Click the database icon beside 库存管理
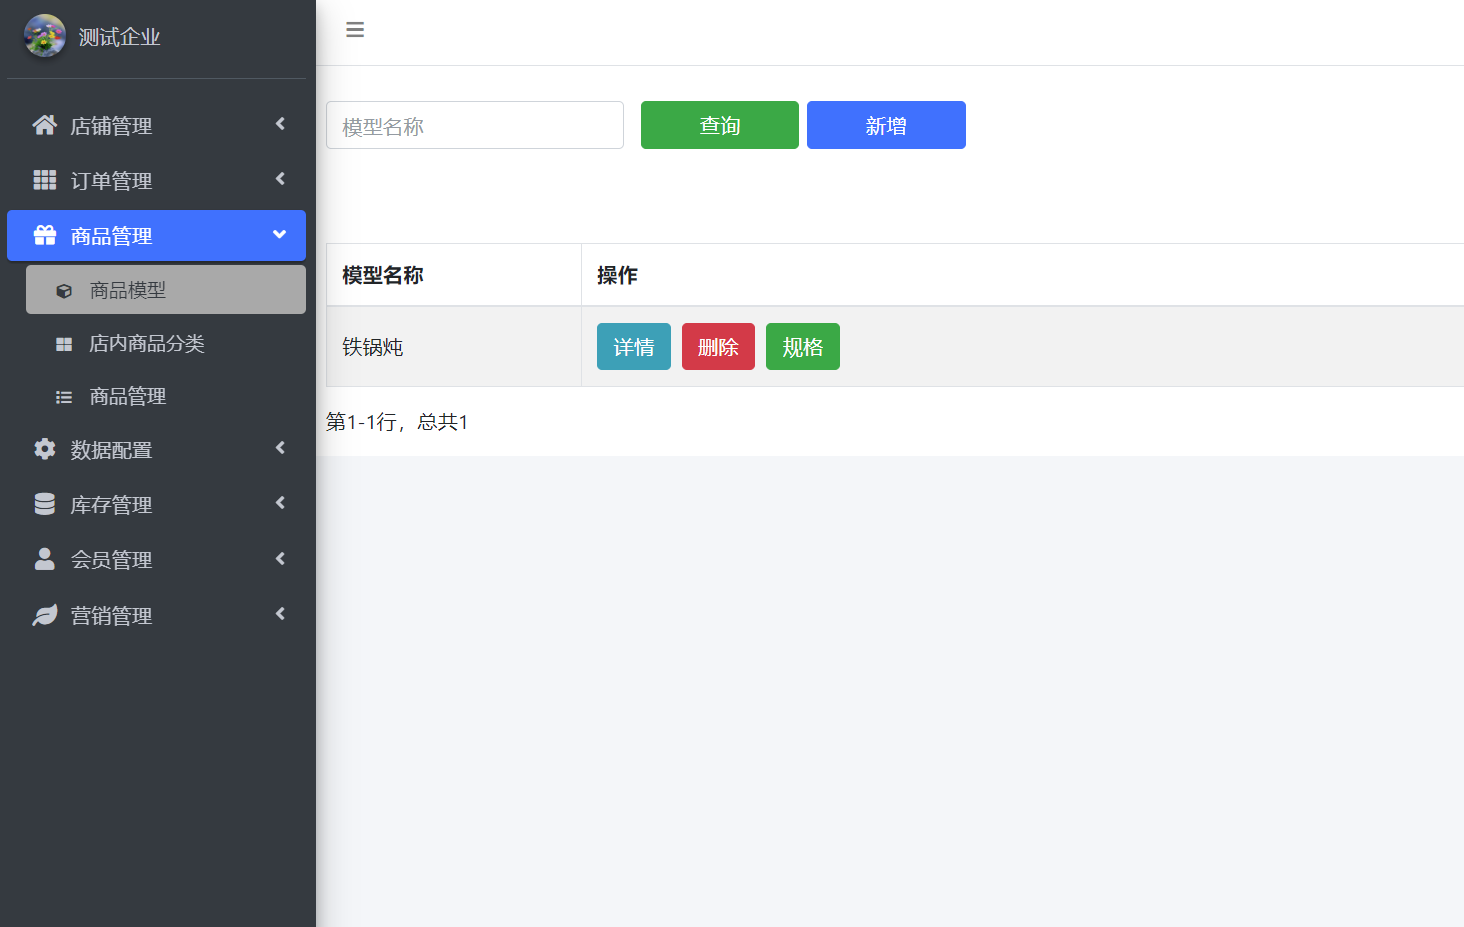This screenshot has height=927, width=1464. click(45, 504)
